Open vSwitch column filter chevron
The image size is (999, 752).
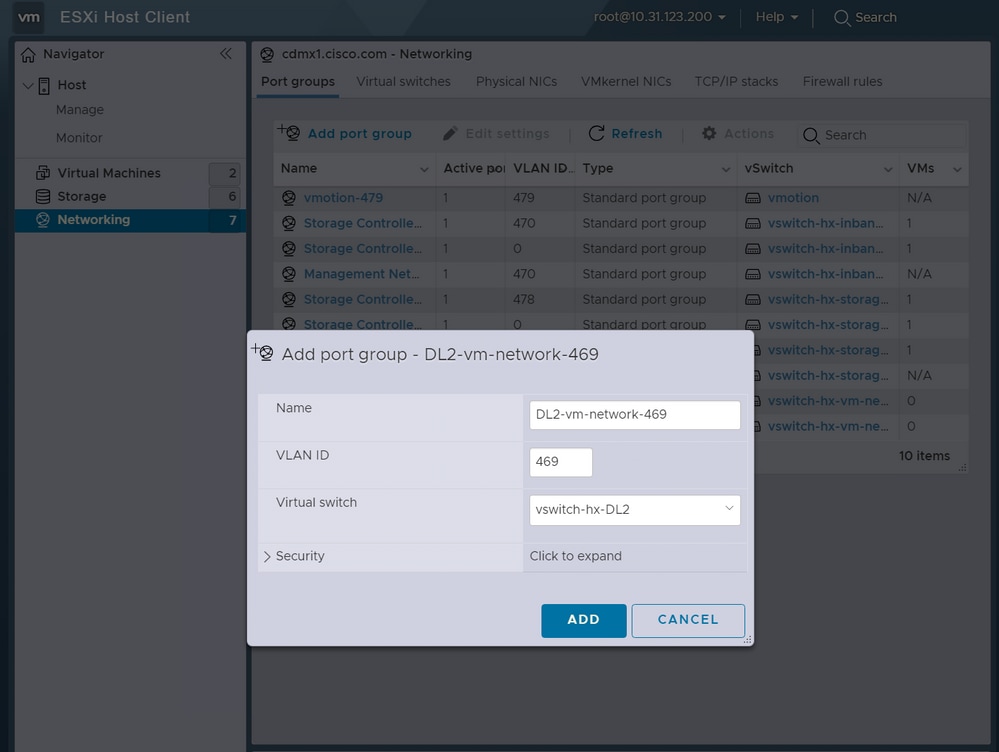888,169
